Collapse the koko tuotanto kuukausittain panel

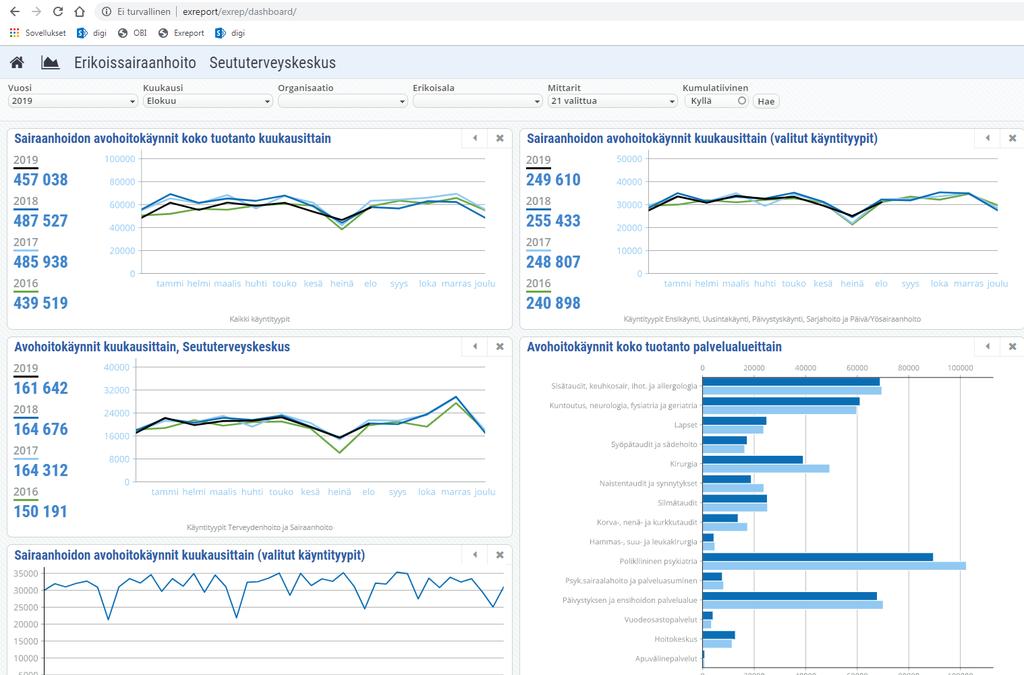pos(475,138)
